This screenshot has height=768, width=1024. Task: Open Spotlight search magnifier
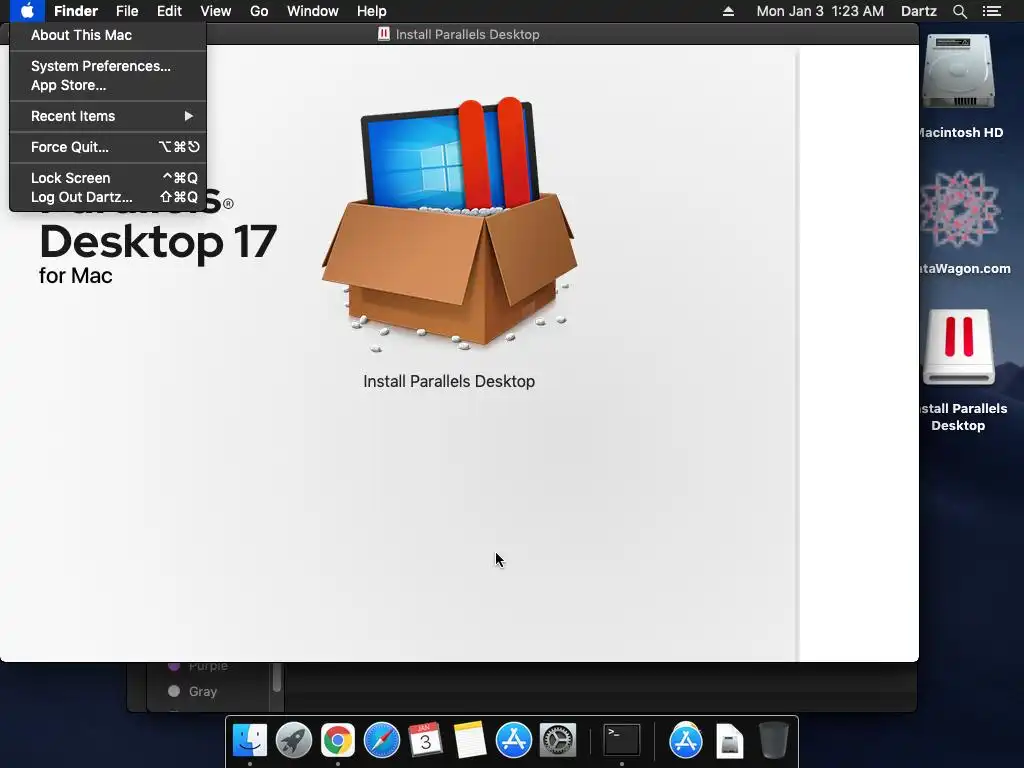(959, 11)
